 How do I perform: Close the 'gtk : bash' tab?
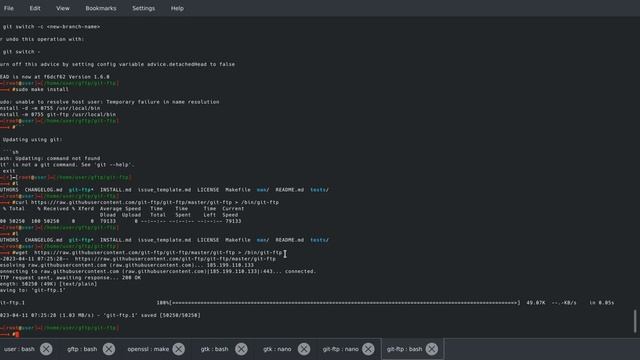[x=242, y=349]
